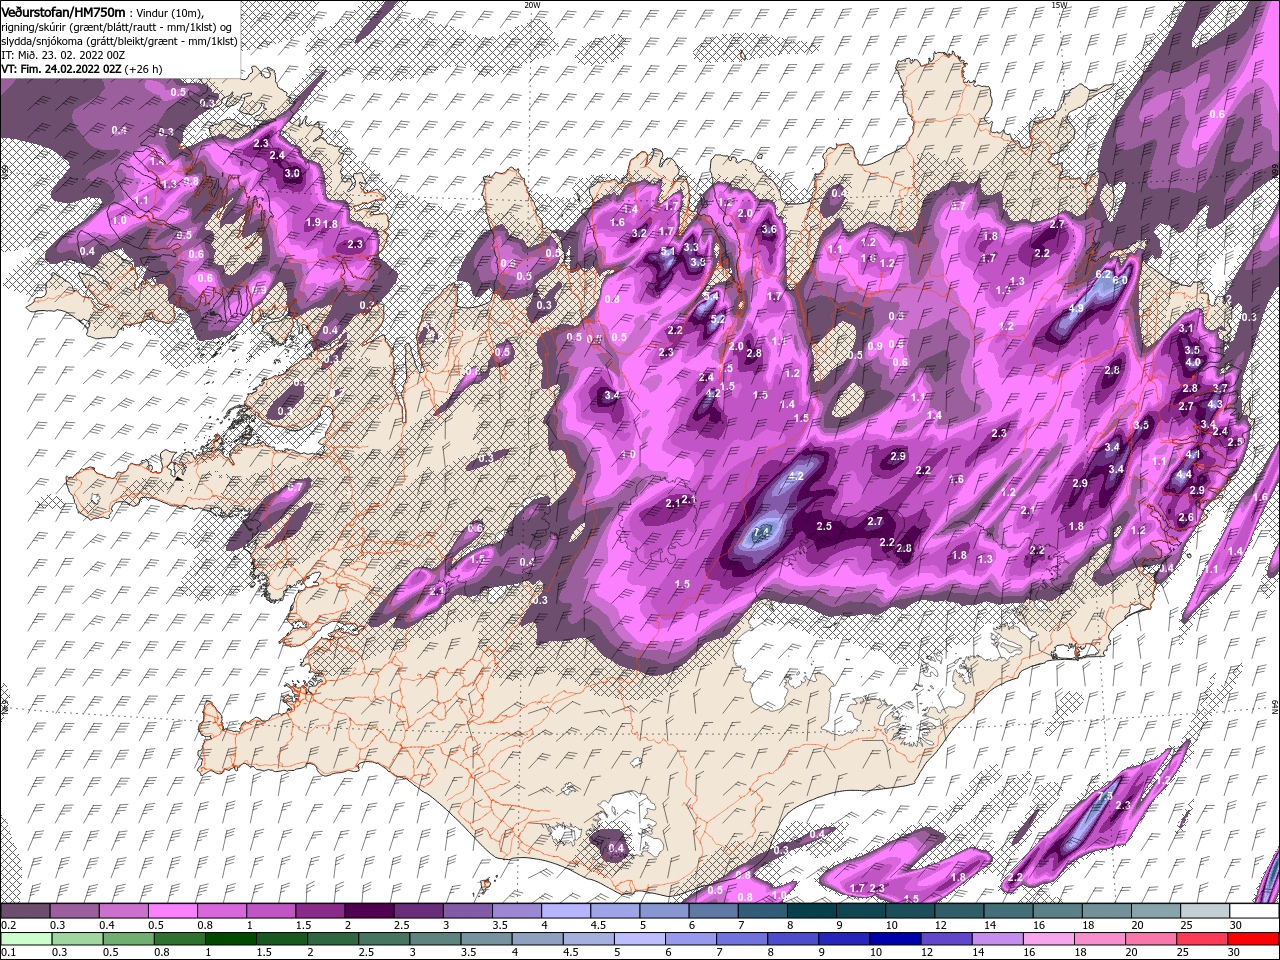
Task: Click the '20W' longitude label at top
Action: coord(533,4)
